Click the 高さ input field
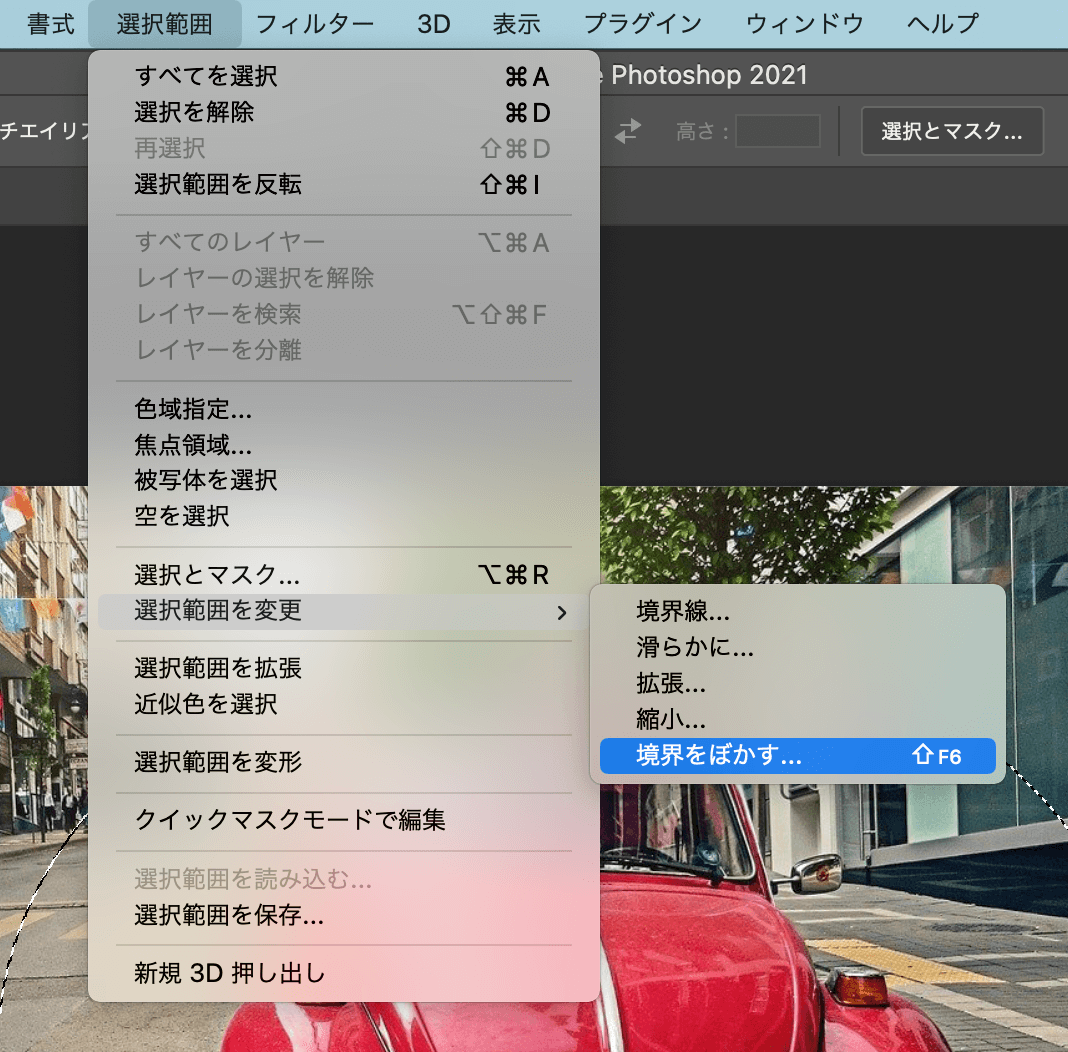Image resolution: width=1068 pixels, height=1052 pixels. 778,131
